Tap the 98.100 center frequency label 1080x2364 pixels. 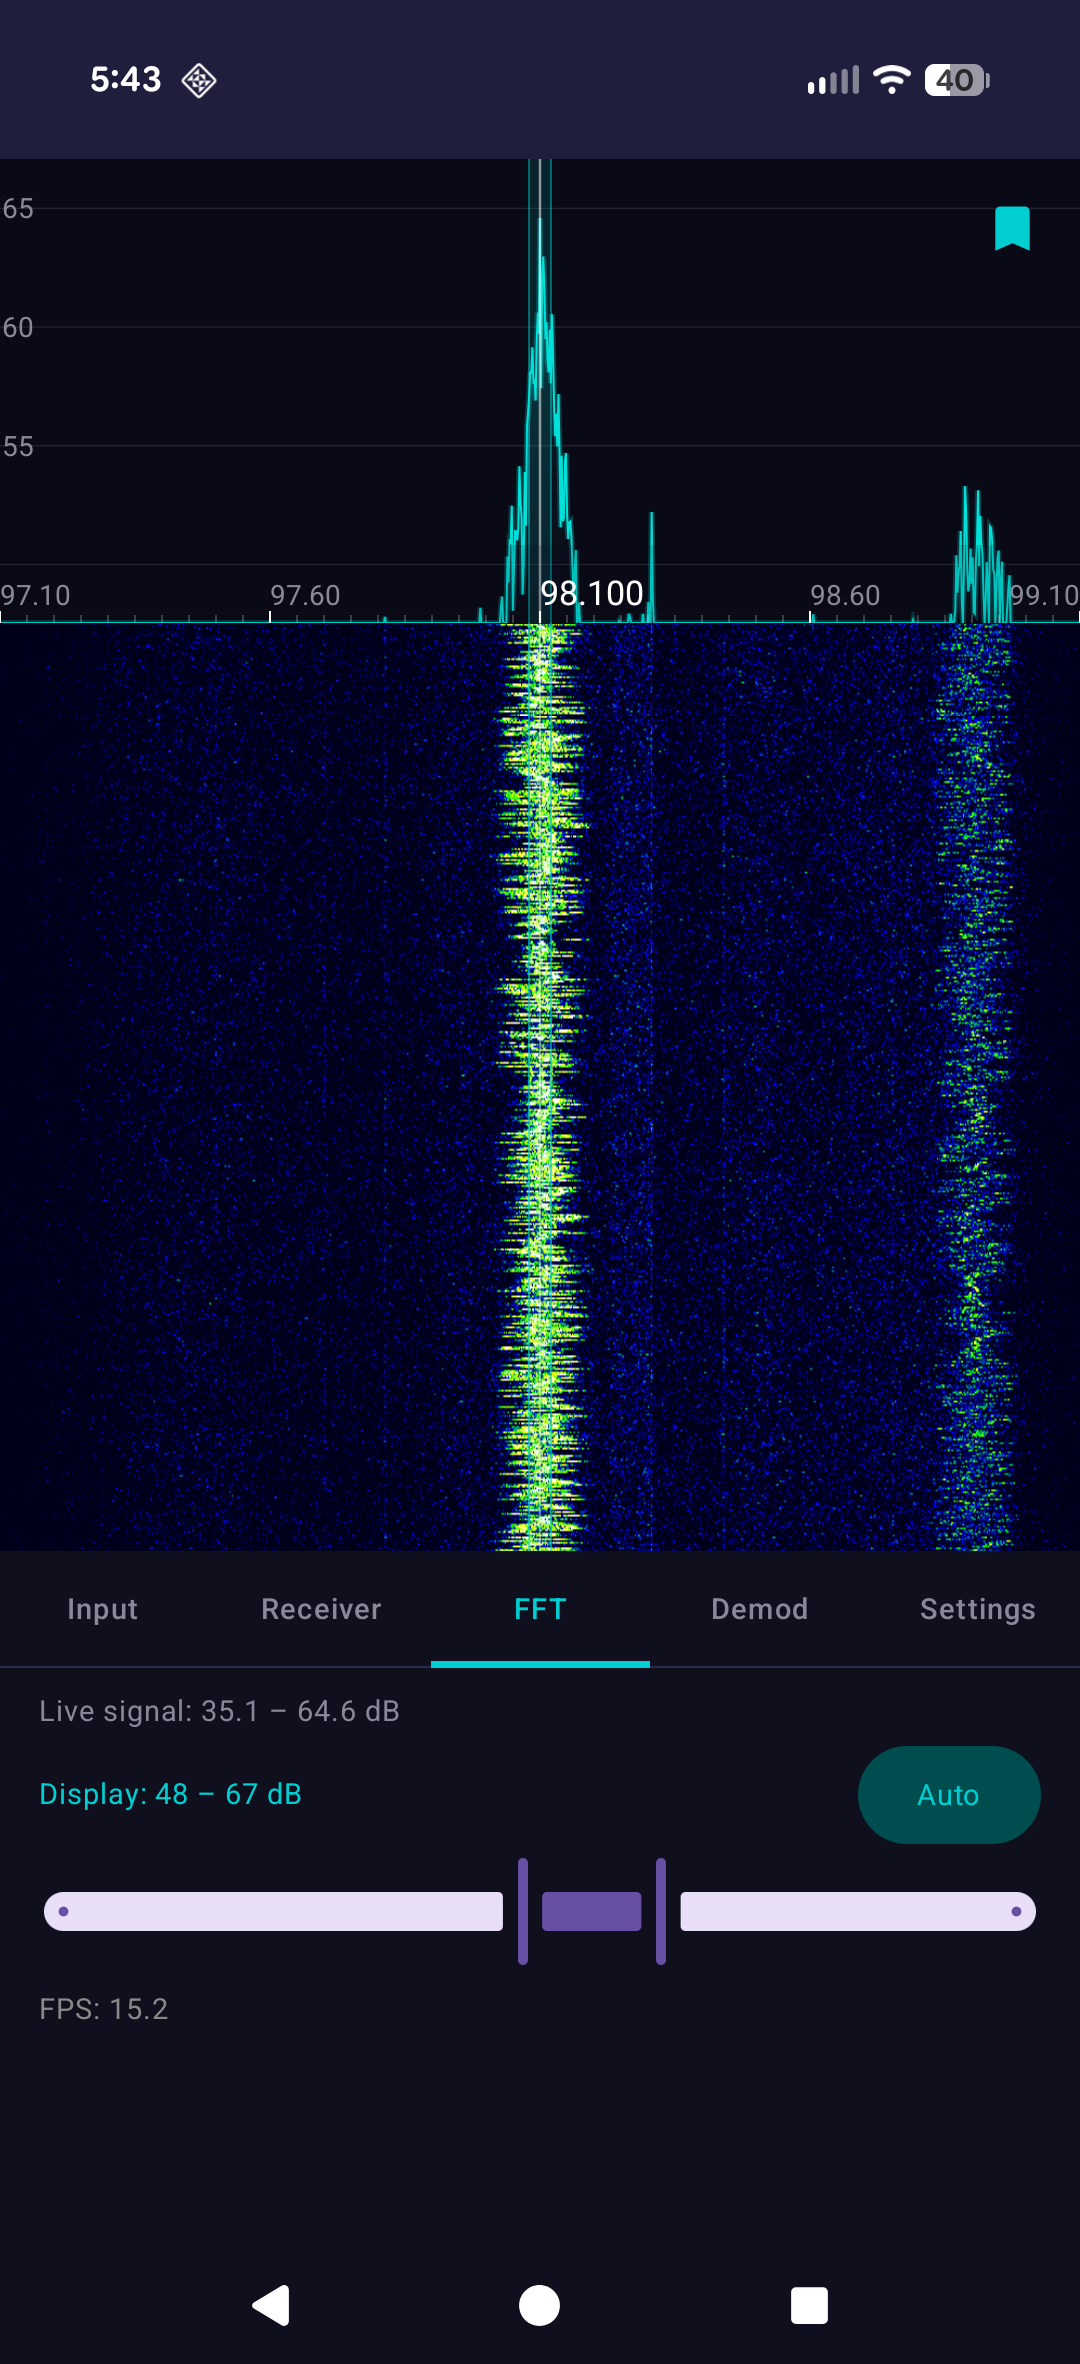point(592,594)
